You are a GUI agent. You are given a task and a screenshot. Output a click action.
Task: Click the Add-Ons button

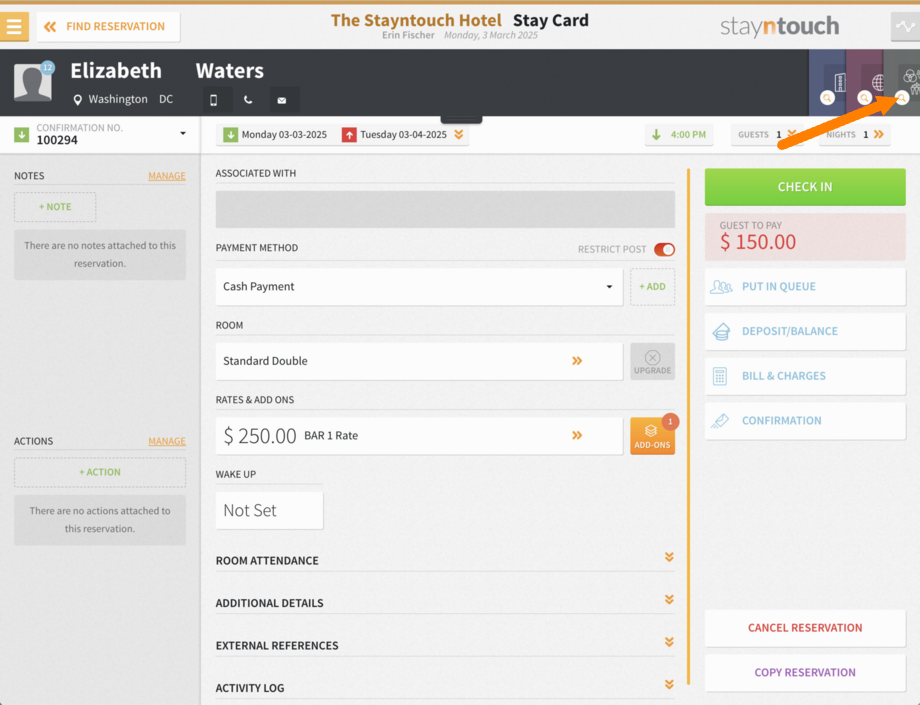tap(652, 436)
